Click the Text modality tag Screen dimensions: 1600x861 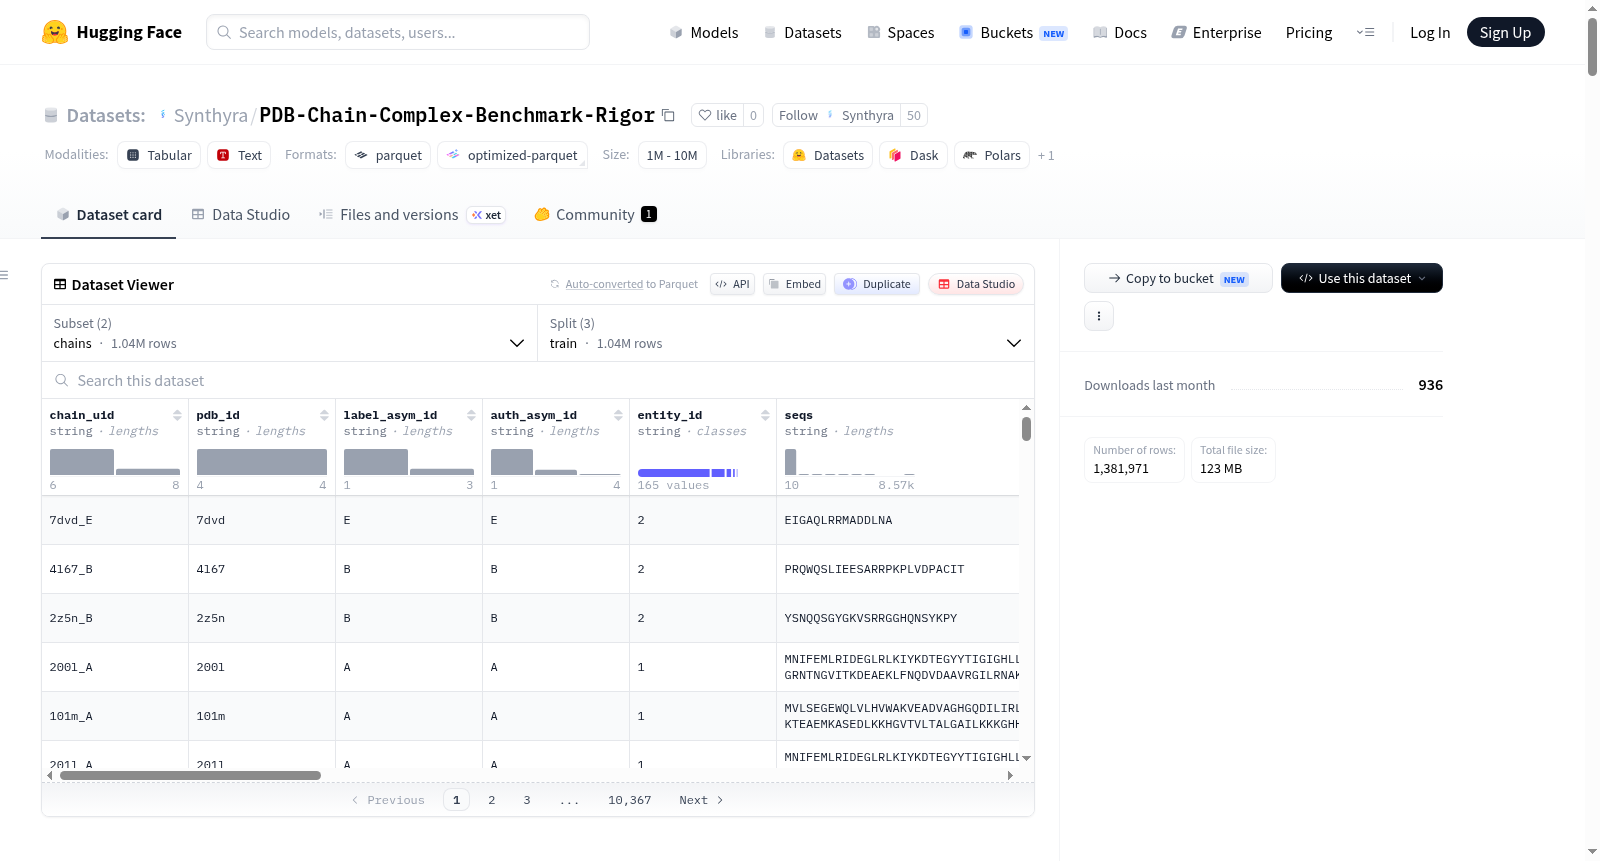[239, 155]
